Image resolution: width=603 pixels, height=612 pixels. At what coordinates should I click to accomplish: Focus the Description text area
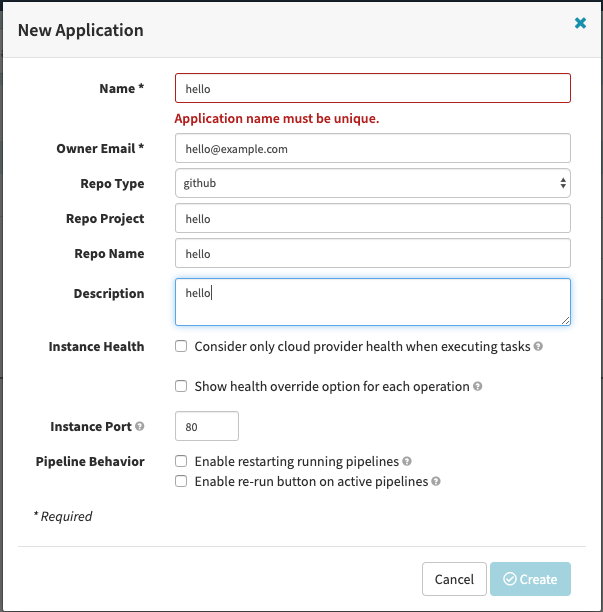coord(373,302)
